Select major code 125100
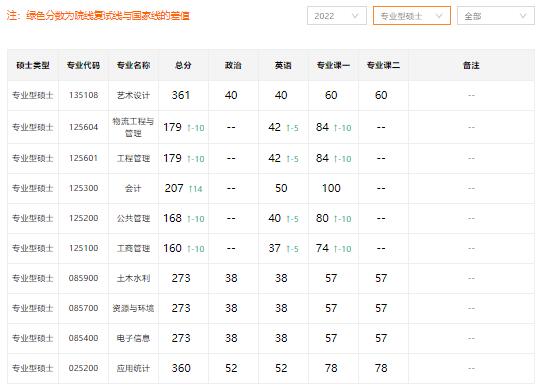543x387 pixels. [x=83, y=248]
